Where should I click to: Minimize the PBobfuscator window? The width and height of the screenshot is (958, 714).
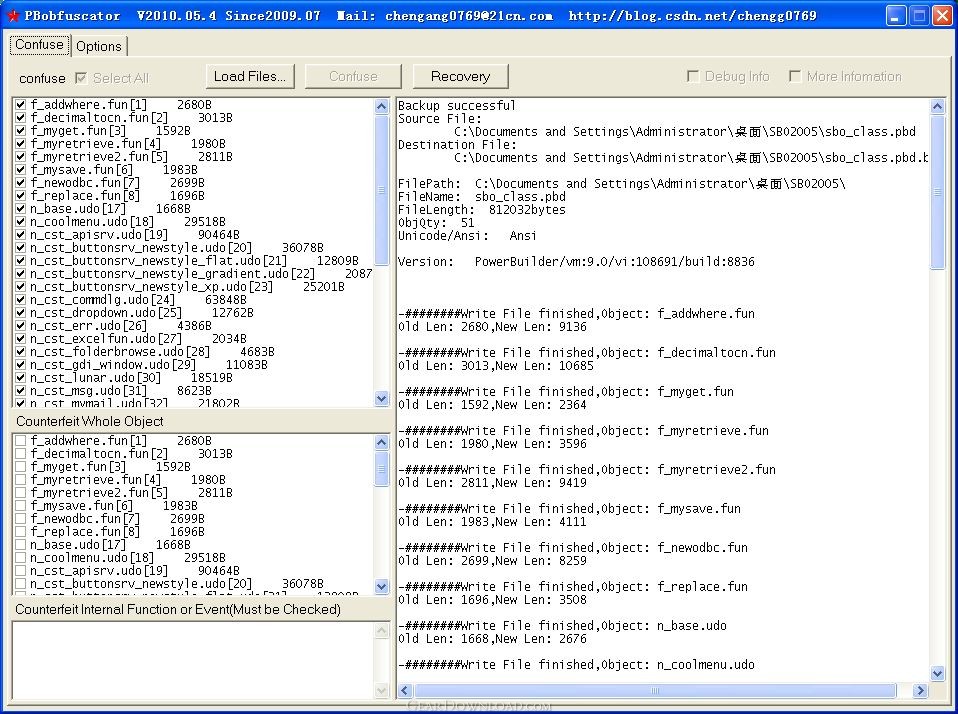[896, 16]
